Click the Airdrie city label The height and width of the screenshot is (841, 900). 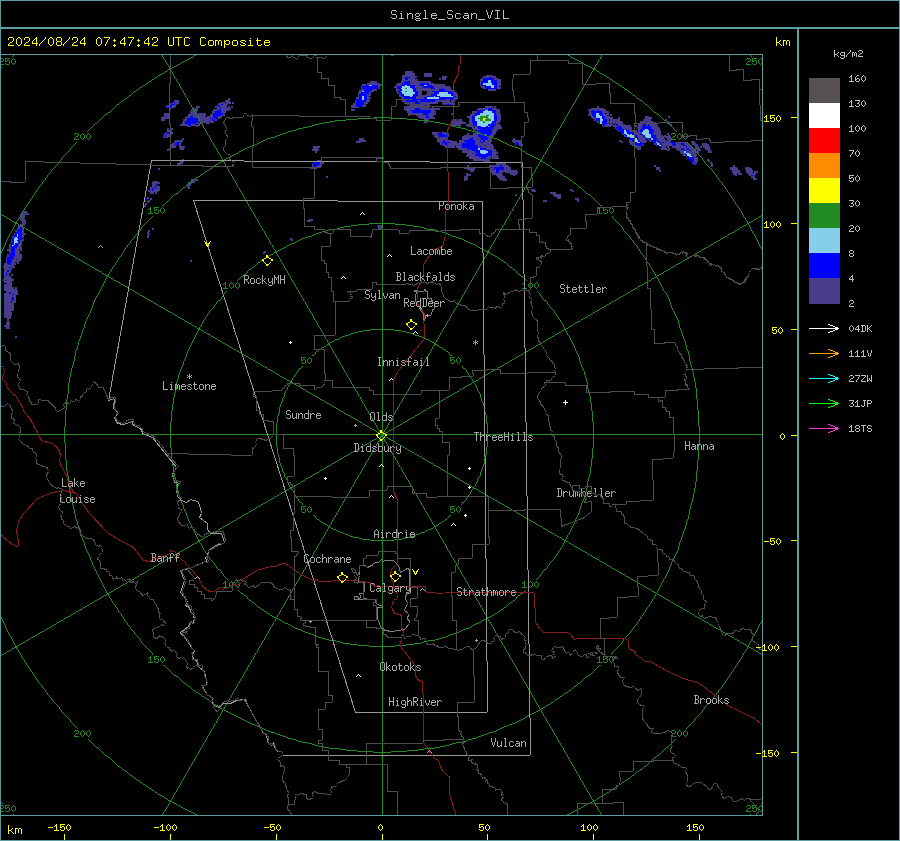394,534
